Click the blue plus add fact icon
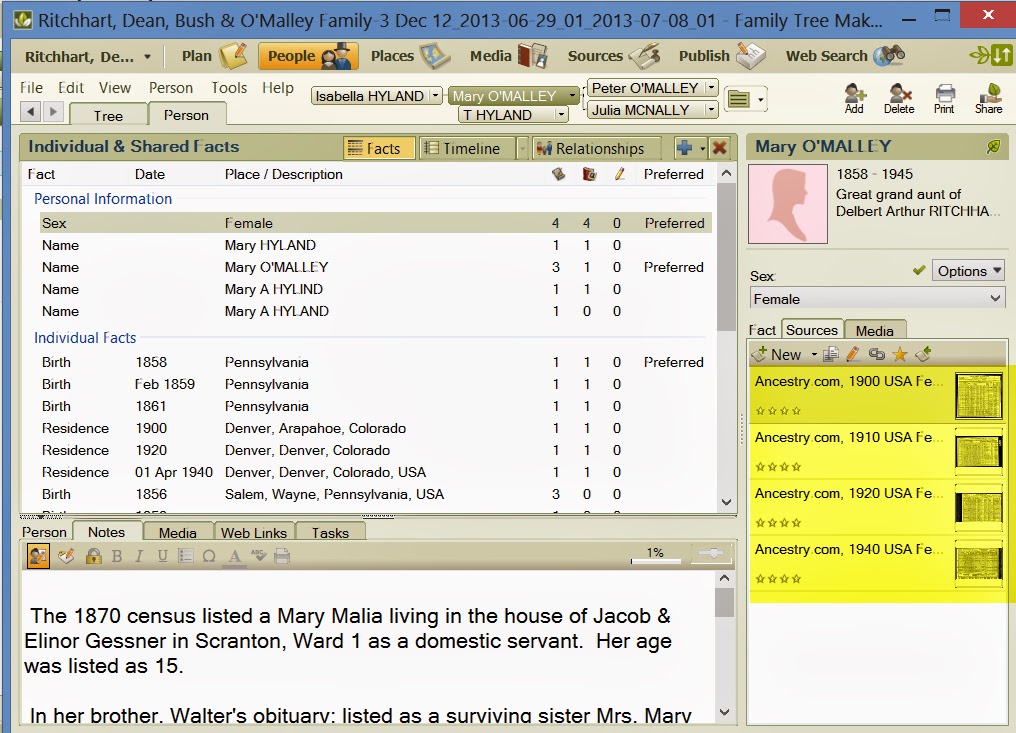 [684, 148]
